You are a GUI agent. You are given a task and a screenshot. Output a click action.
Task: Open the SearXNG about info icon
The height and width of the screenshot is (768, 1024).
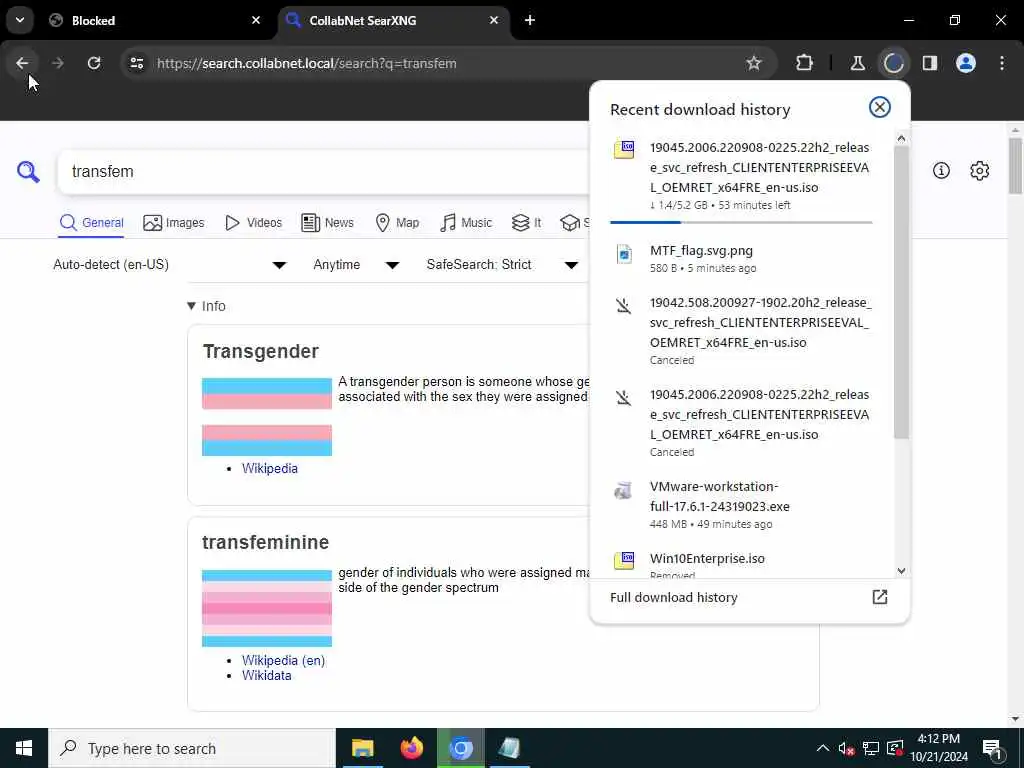tap(941, 170)
